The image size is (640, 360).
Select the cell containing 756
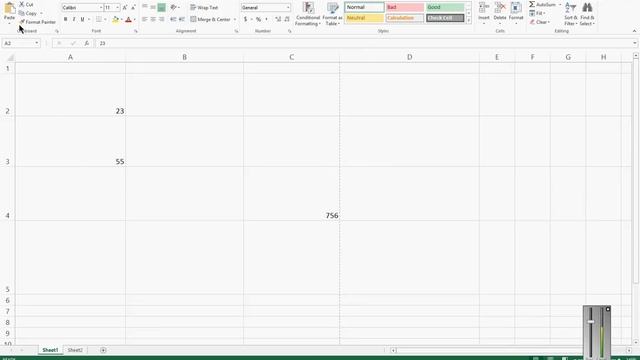(291, 193)
